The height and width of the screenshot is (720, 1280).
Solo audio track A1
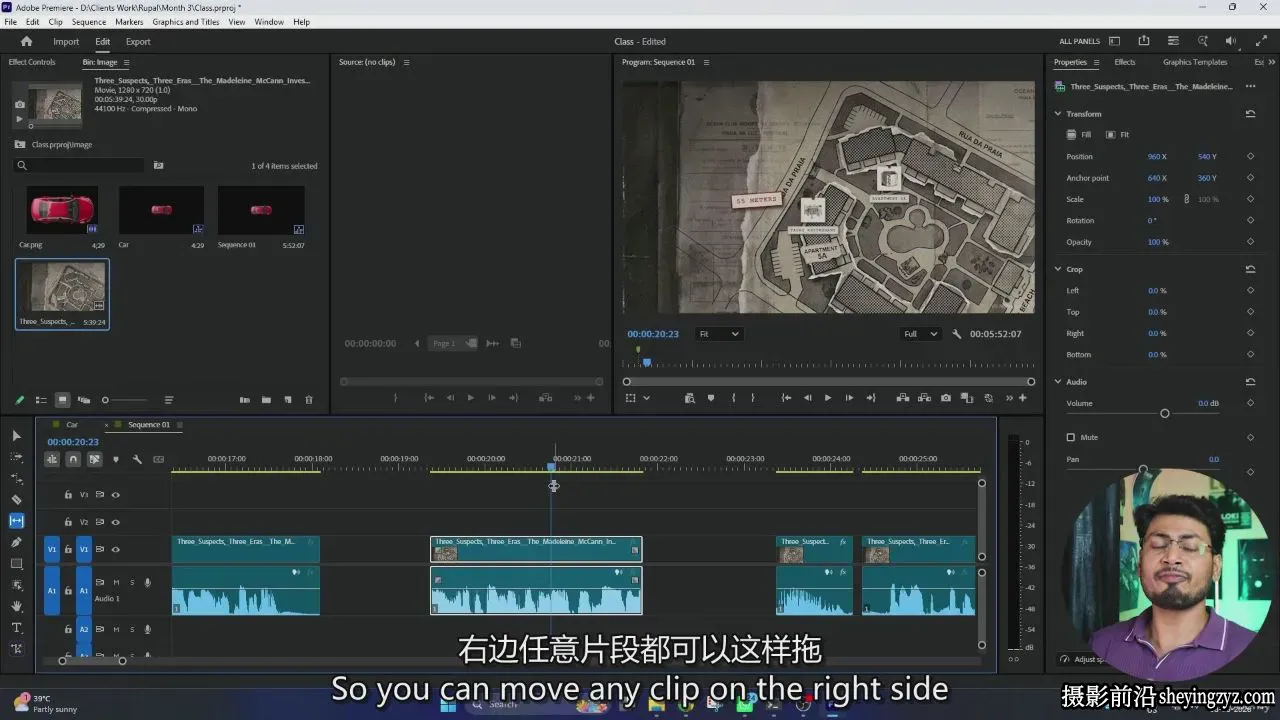click(x=131, y=582)
